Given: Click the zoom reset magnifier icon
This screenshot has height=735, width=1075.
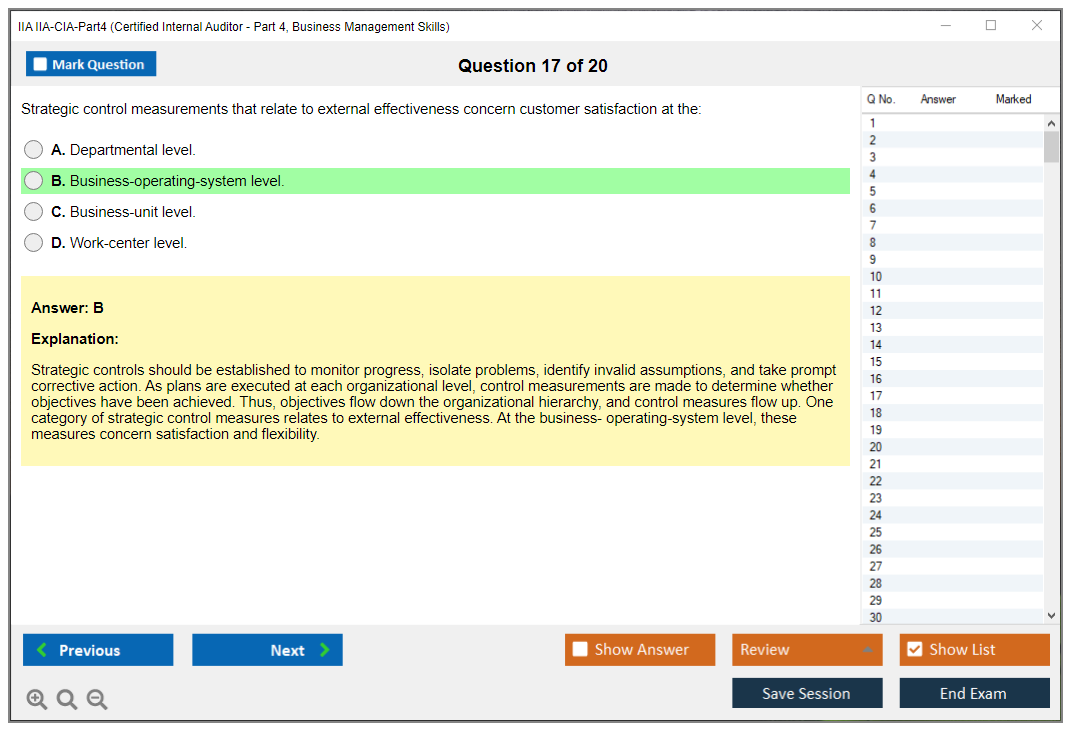Looking at the screenshot, I should pos(67,700).
